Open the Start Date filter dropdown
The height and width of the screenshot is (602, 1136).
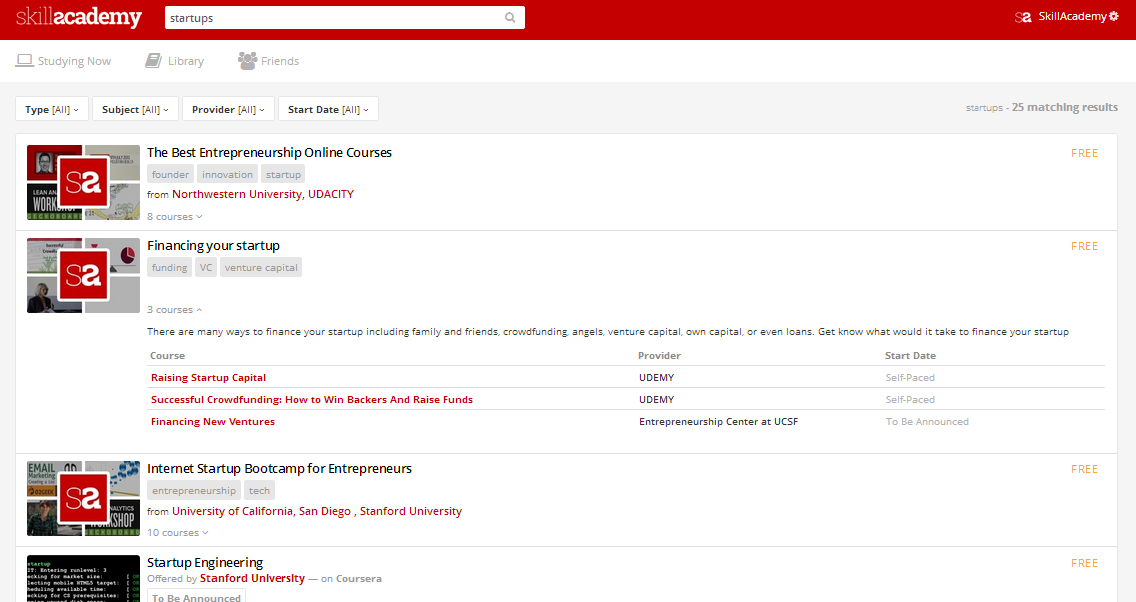(x=328, y=109)
